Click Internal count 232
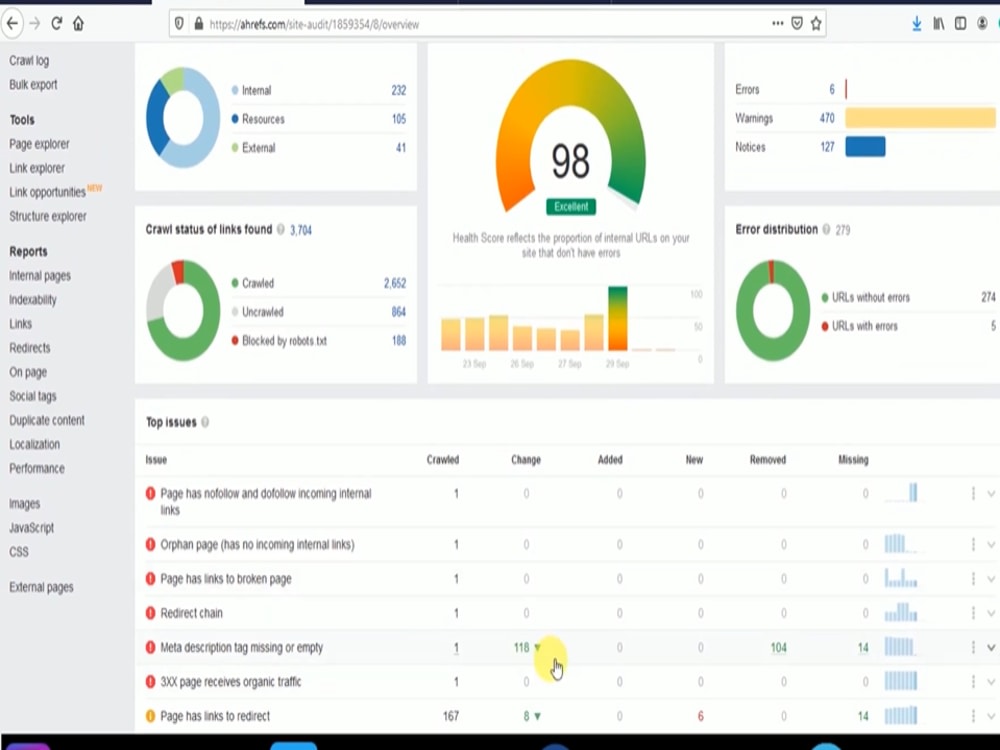Viewport: 1000px width, 750px height. [399, 91]
